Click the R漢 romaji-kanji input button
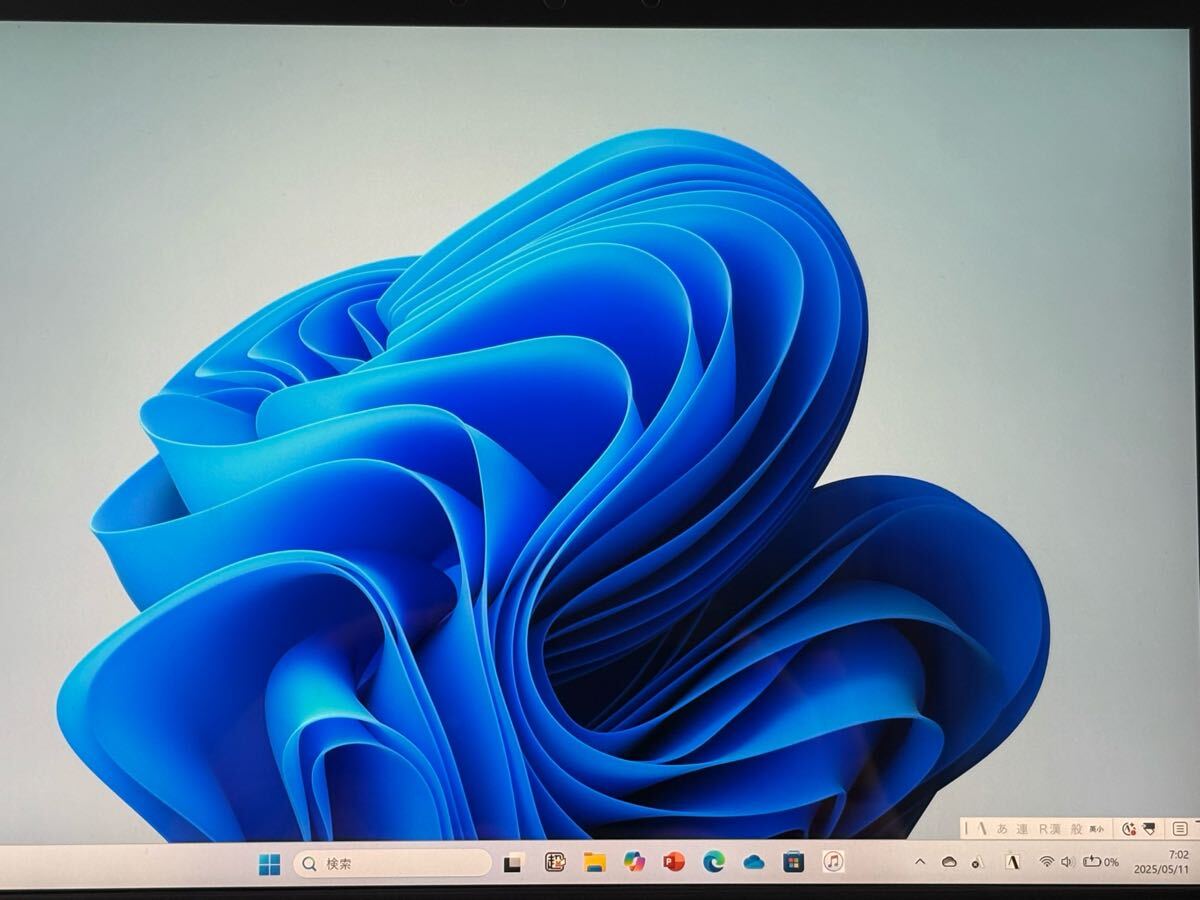 pos(1050,829)
